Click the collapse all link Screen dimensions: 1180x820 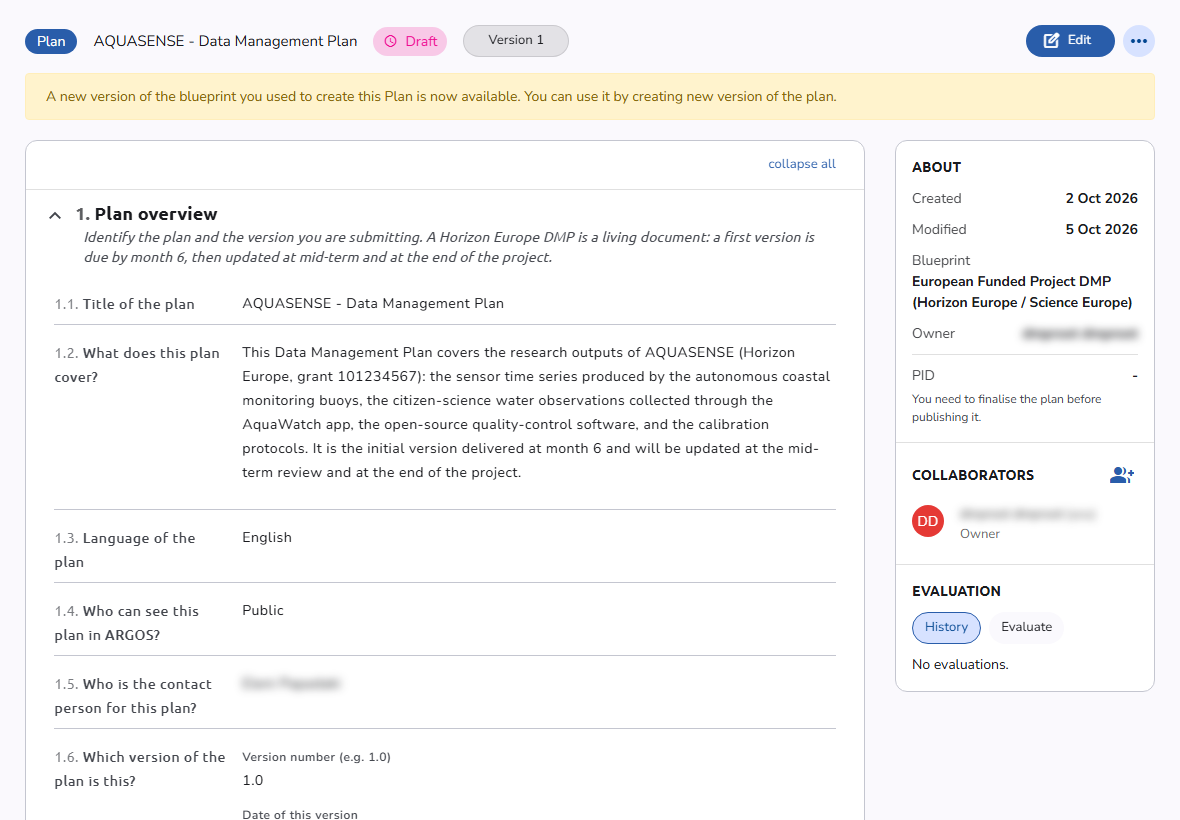pyautogui.click(x=801, y=164)
